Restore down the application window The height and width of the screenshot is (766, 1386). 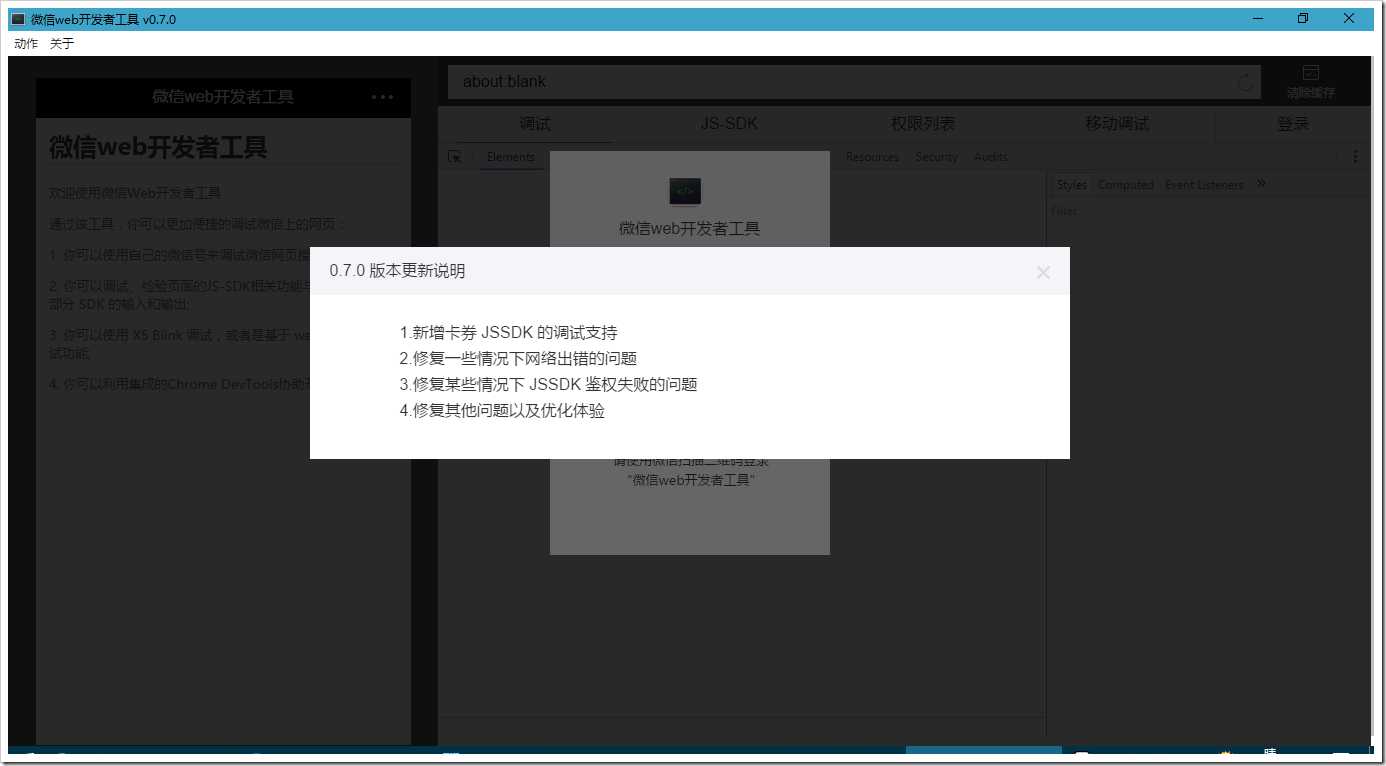[x=1302, y=19]
